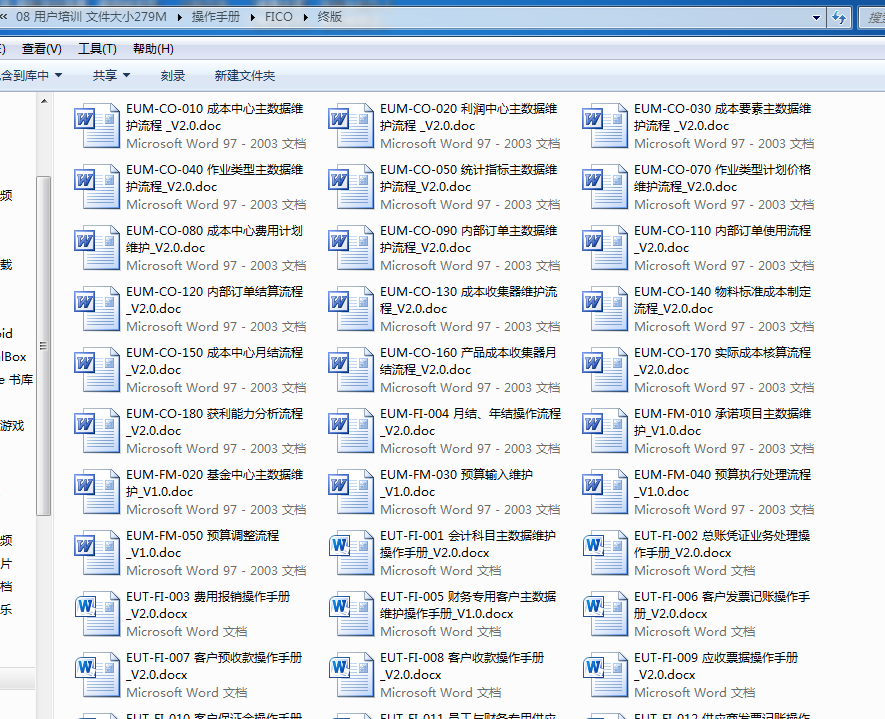Select icon of EUM-CO-040 作业类型主数据维护流程
Viewport: 885px width, 719px height.
point(97,186)
